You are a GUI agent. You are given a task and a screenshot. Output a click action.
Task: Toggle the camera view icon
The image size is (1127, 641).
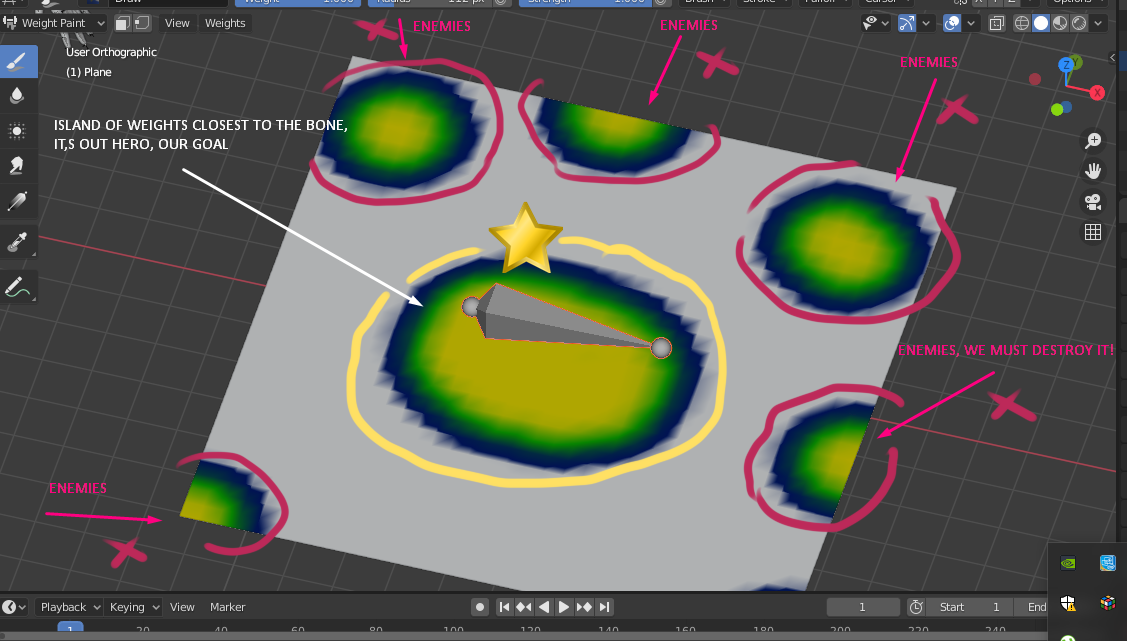coord(1093,202)
